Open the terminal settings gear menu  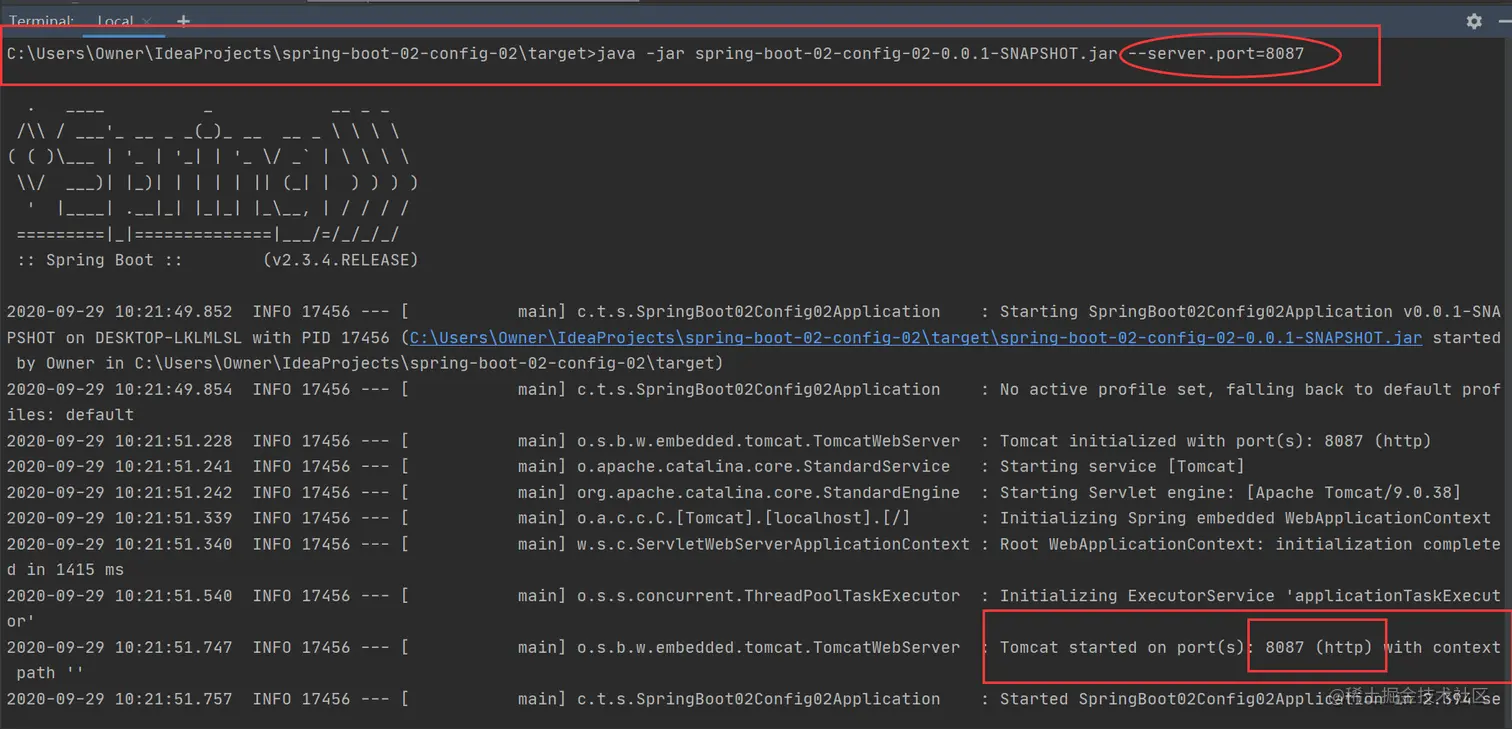pyautogui.click(x=1473, y=20)
